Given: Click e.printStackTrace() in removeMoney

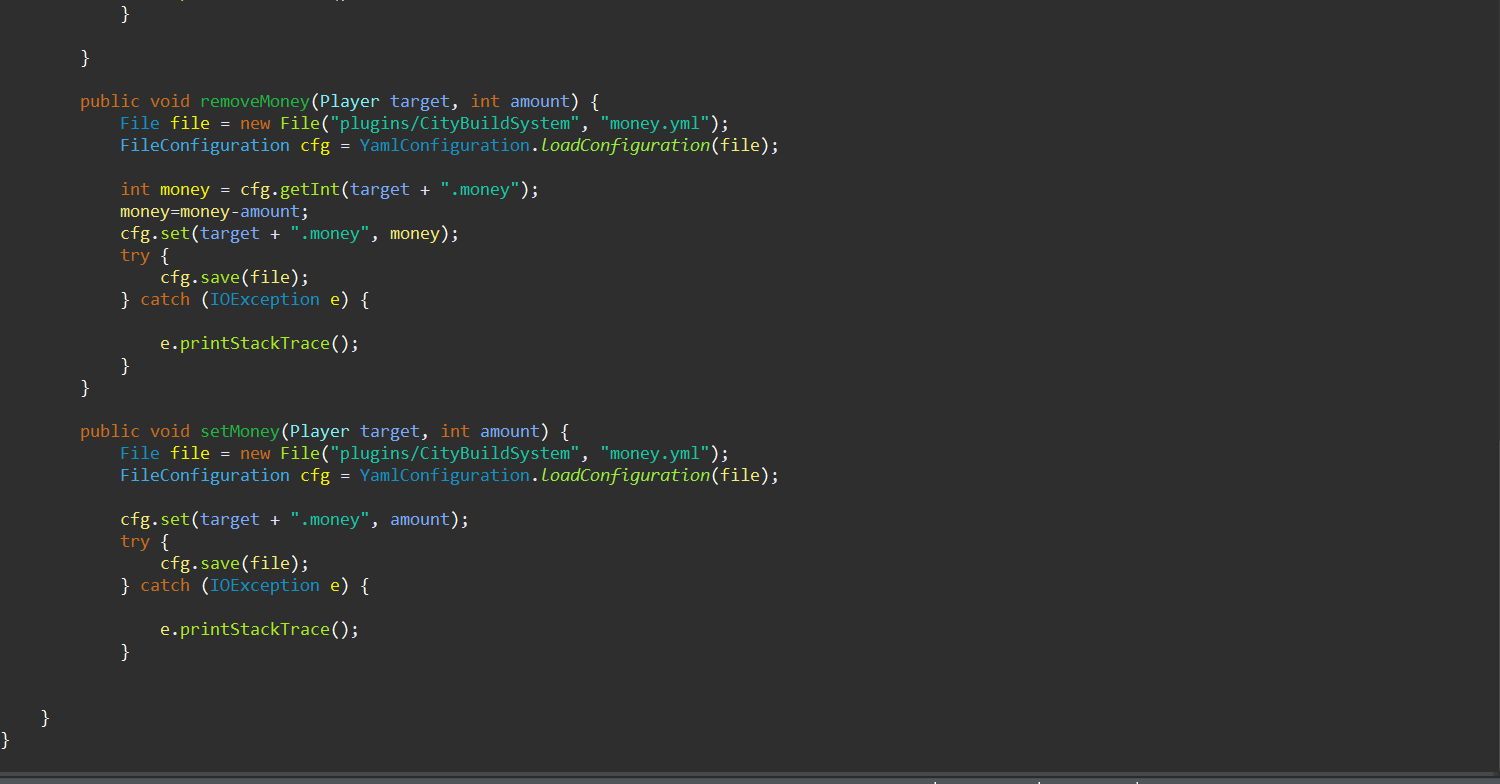Looking at the screenshot, I should point(259,343).
